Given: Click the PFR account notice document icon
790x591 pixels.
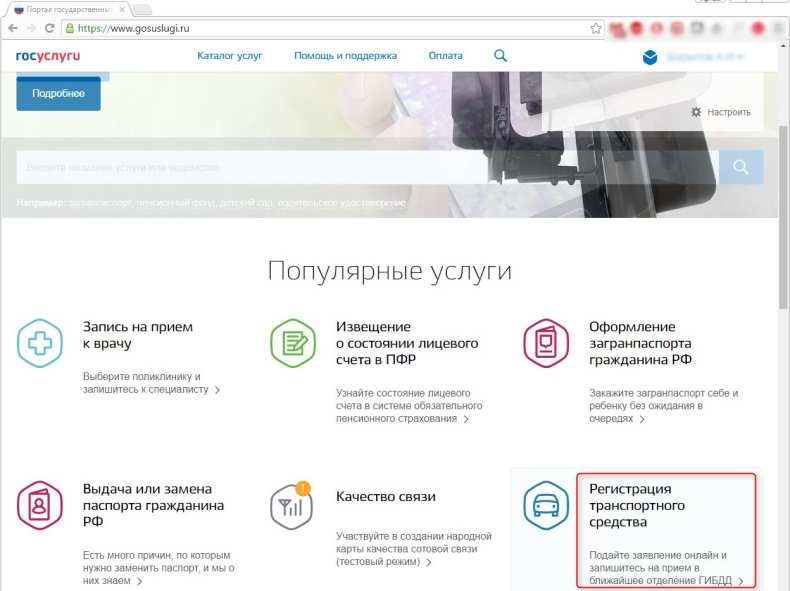Looking at the screenshot, I should coord(293,344).
